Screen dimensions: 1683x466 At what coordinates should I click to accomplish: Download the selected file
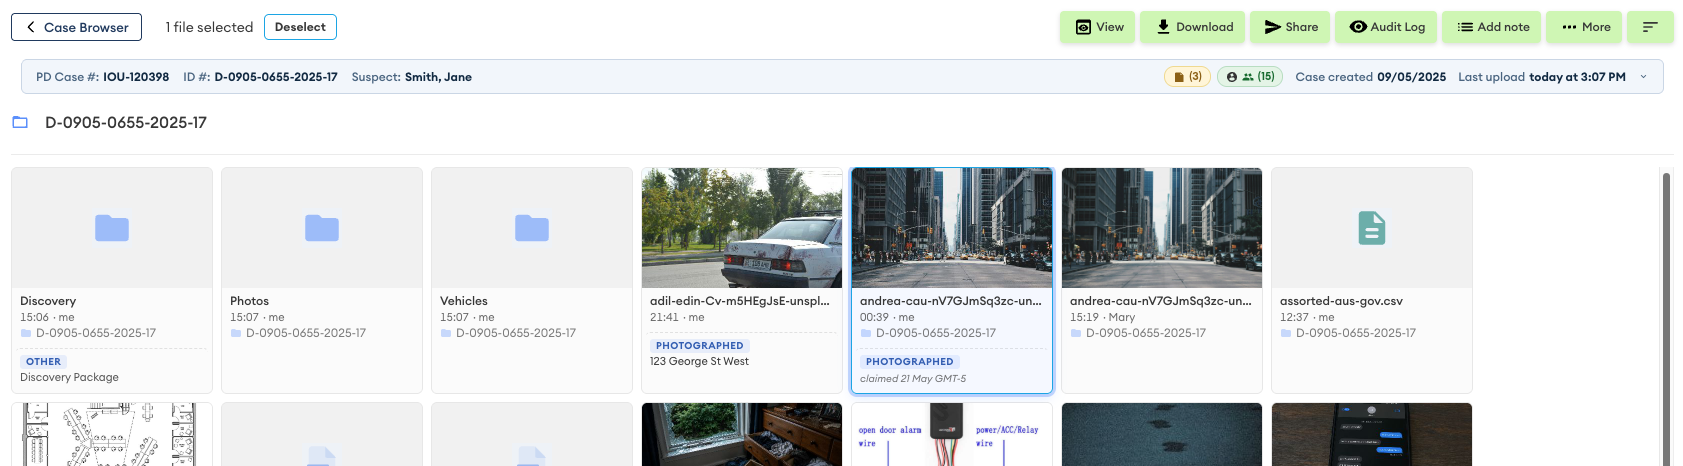click(1195, 27)
